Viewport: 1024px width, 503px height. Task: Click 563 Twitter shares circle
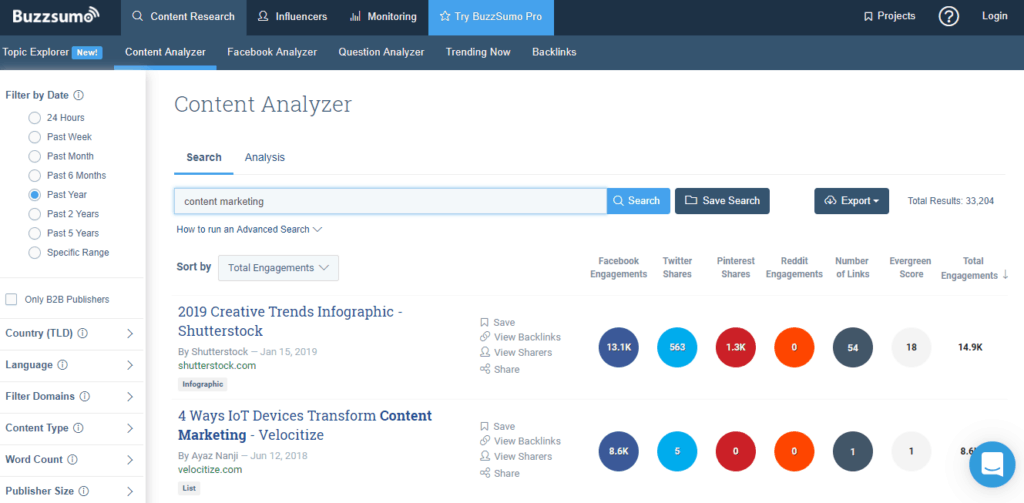tap(677, 348)
